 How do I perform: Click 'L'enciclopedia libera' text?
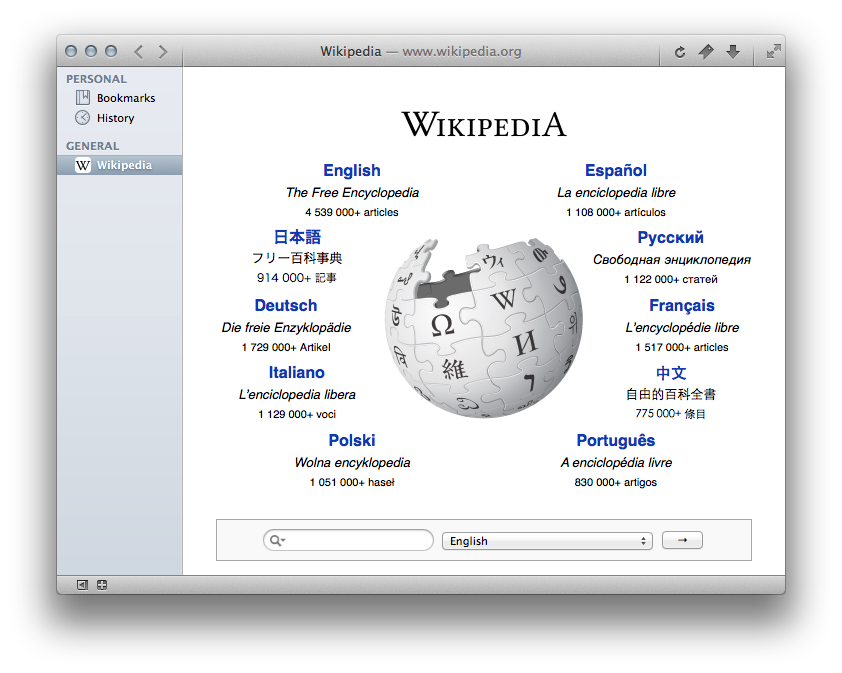[x=297, y=394]
